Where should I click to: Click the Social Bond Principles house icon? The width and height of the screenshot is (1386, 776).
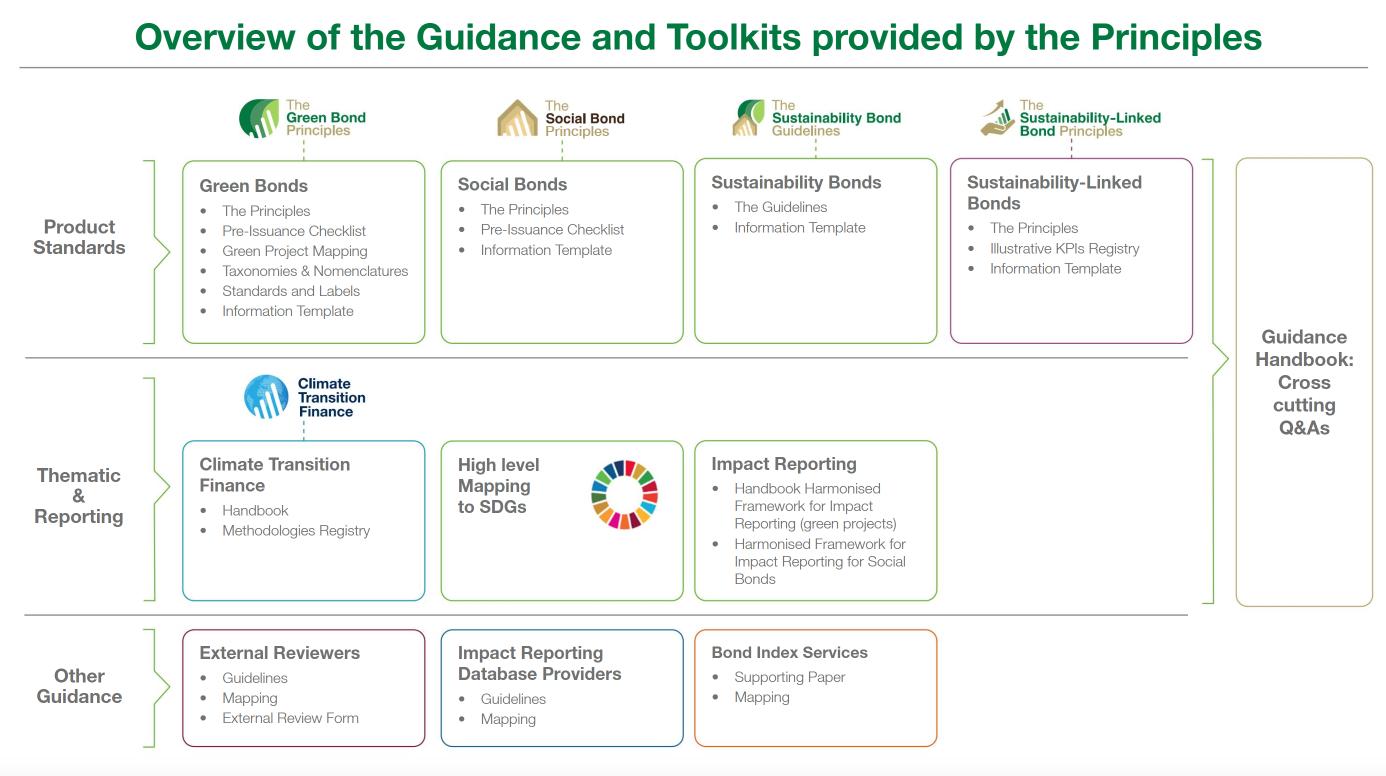[x=517, y=118]
